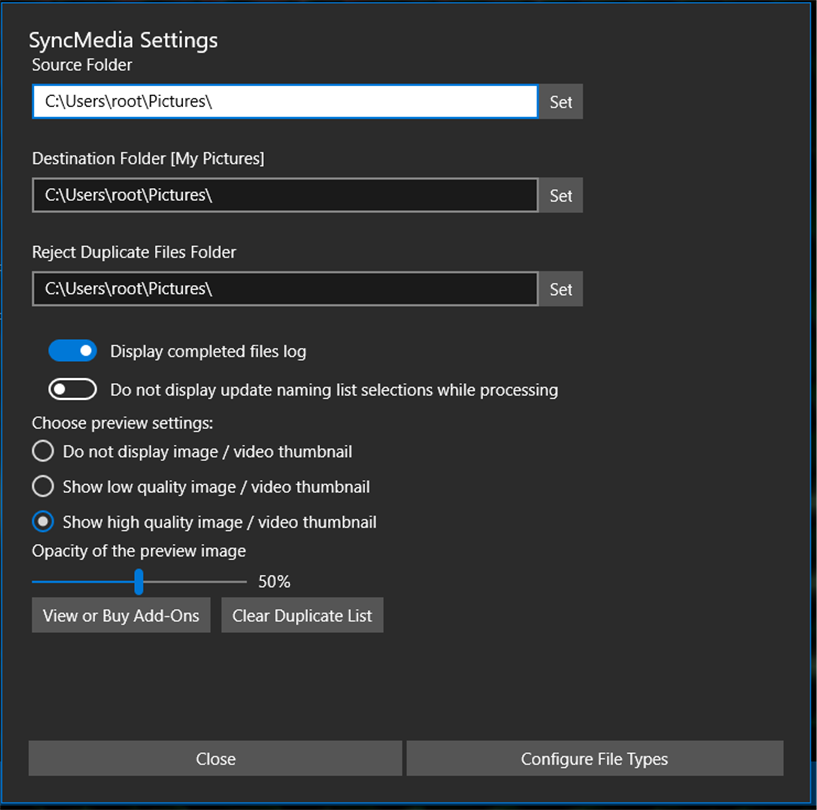Click the preview opacity slider handle
The image size is (817, 810).
pyautogui.click(x=139, y=581)
